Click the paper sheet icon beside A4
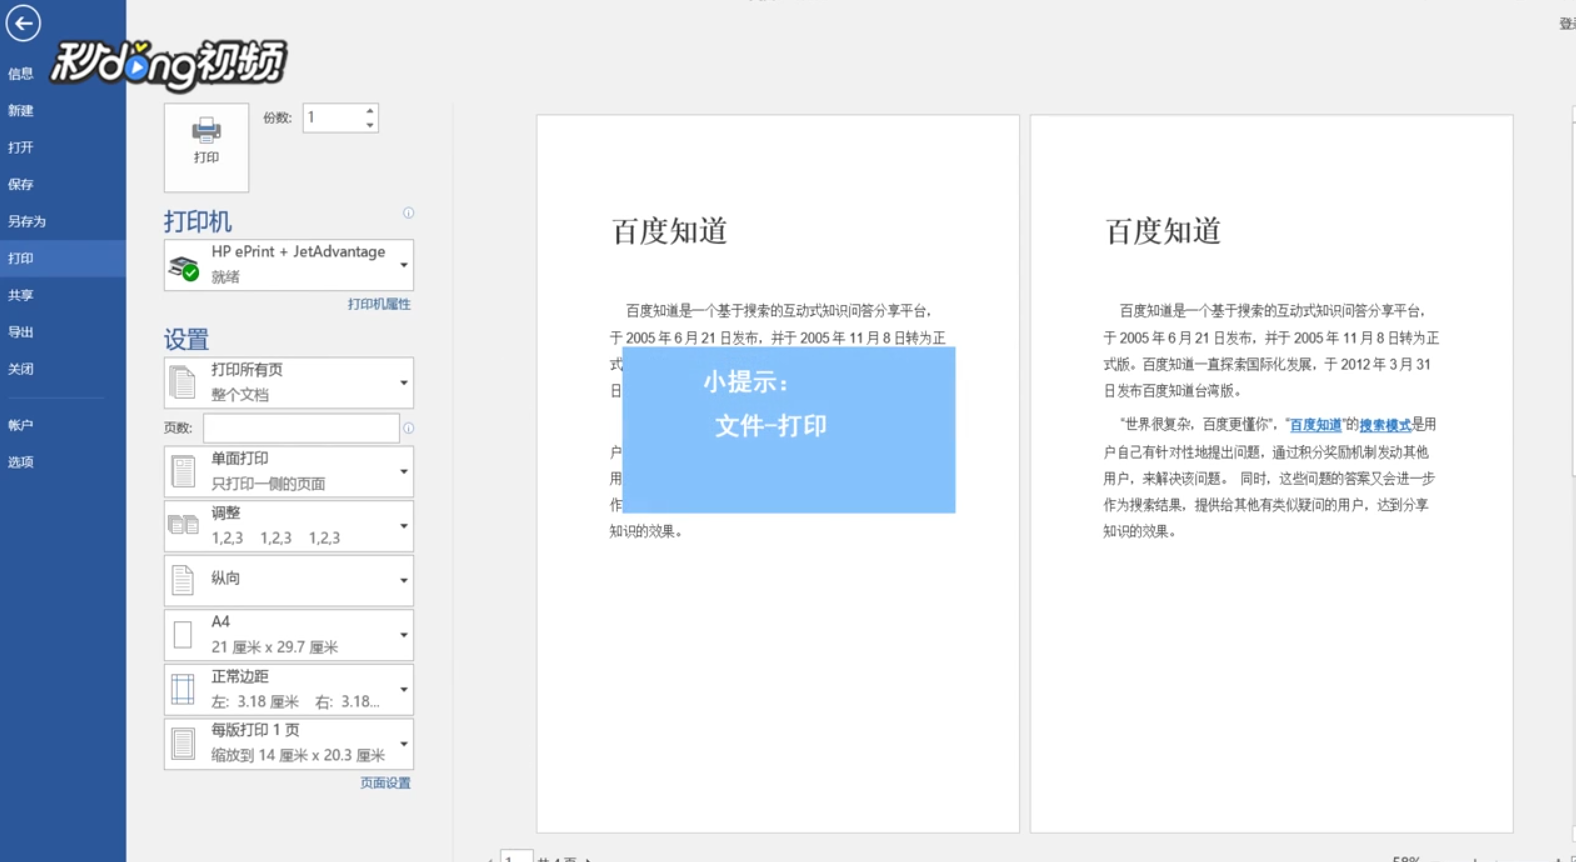This screenshot has width=1576, height=862. point(183,635)
